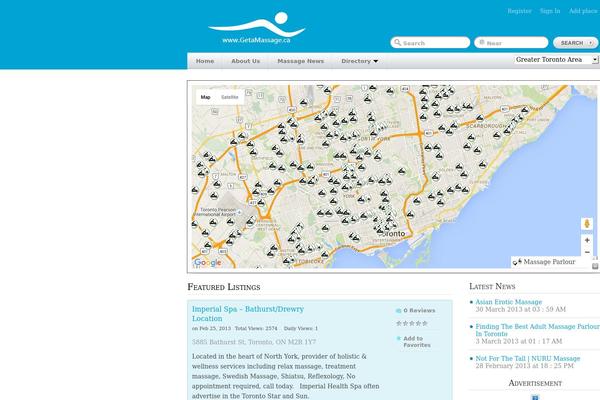Click the magnifier icon in Search field
Viewport: 600px width, 400px height.
[398, 42]
